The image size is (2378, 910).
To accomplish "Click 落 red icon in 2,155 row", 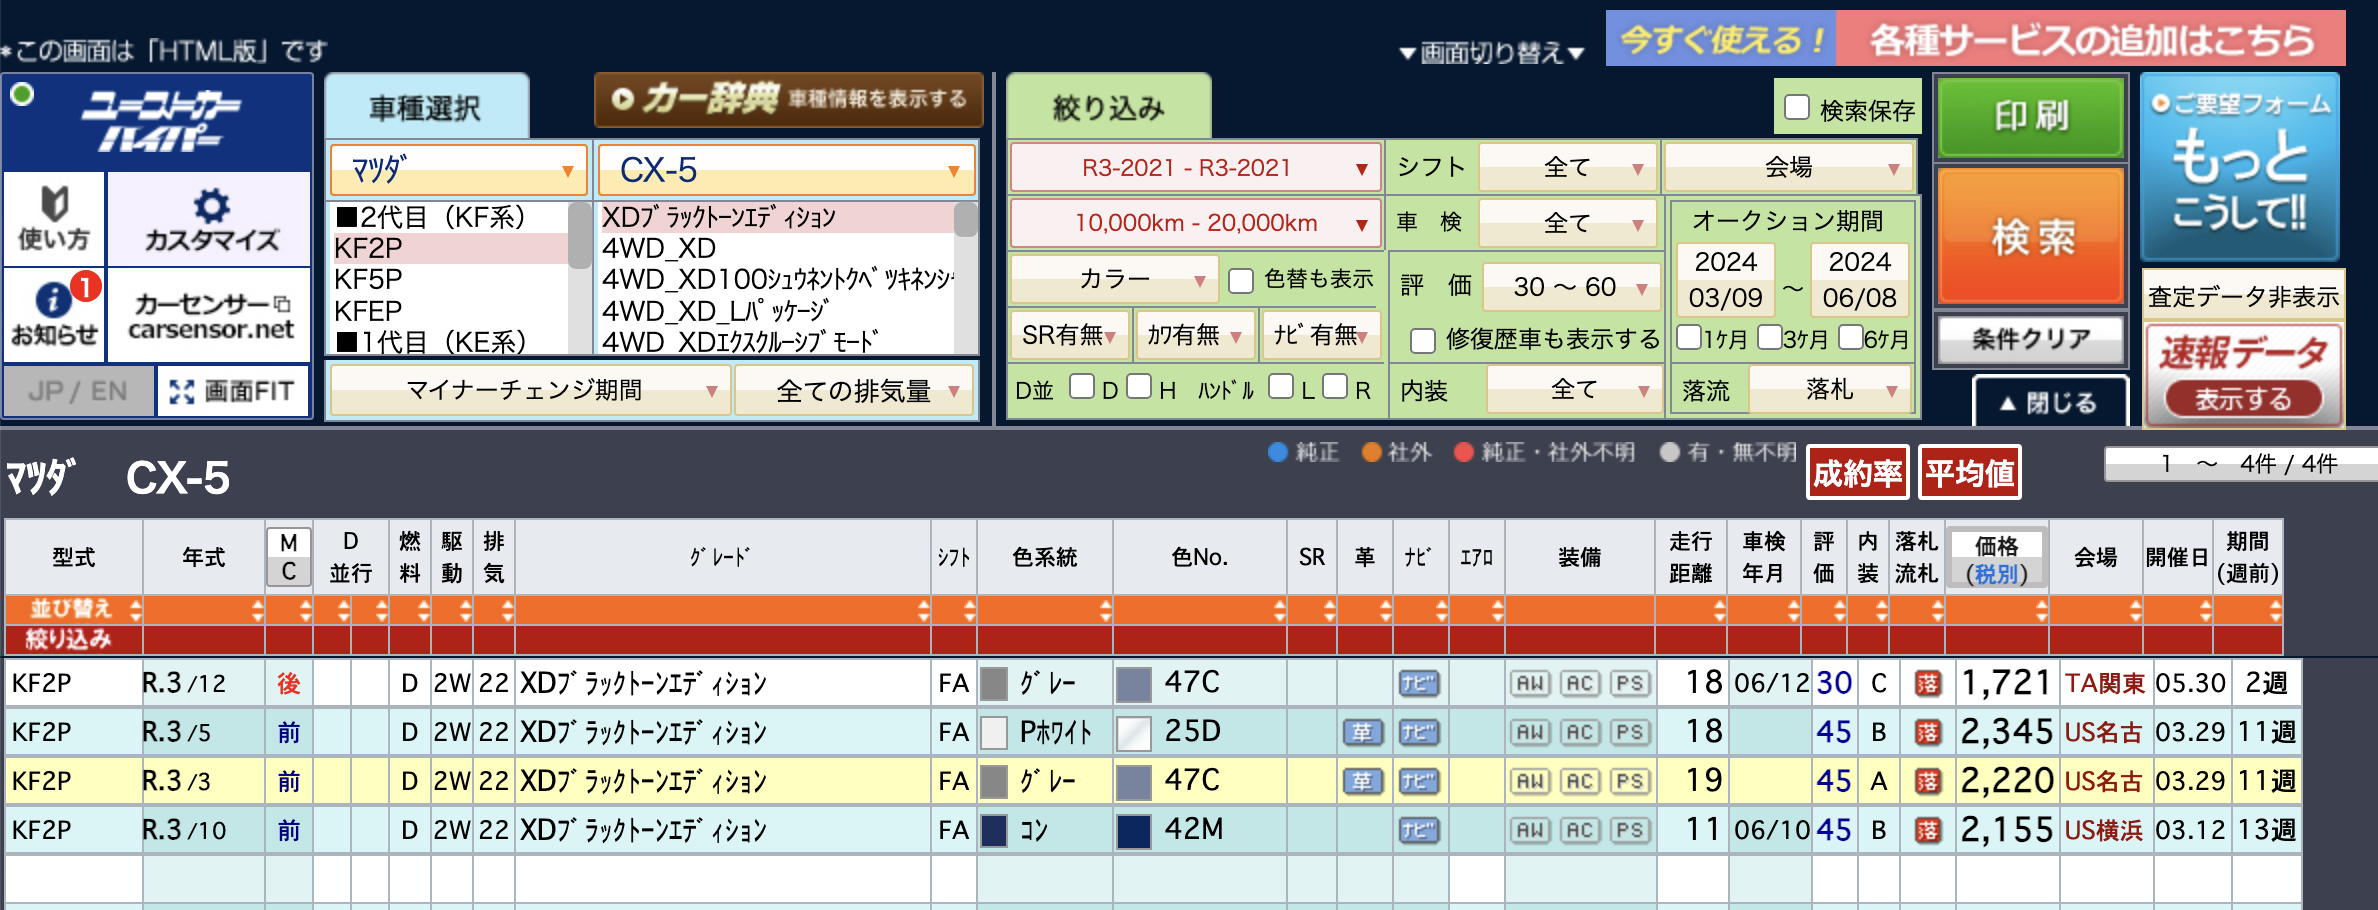I will pyautogui.click(x=1927, y=830).
